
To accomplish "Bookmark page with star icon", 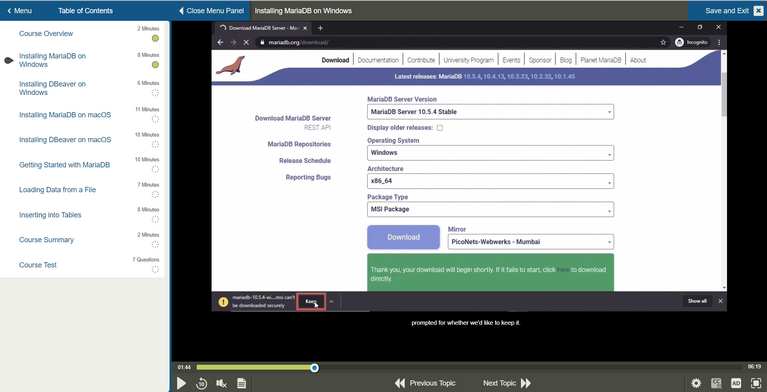I will [663, 43].
